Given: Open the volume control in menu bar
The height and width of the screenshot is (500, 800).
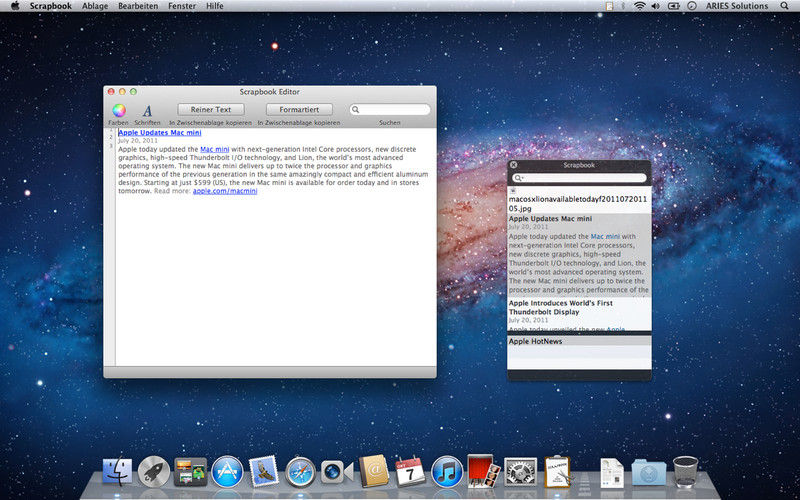Looking at the screenshot, I should point(656,6).
